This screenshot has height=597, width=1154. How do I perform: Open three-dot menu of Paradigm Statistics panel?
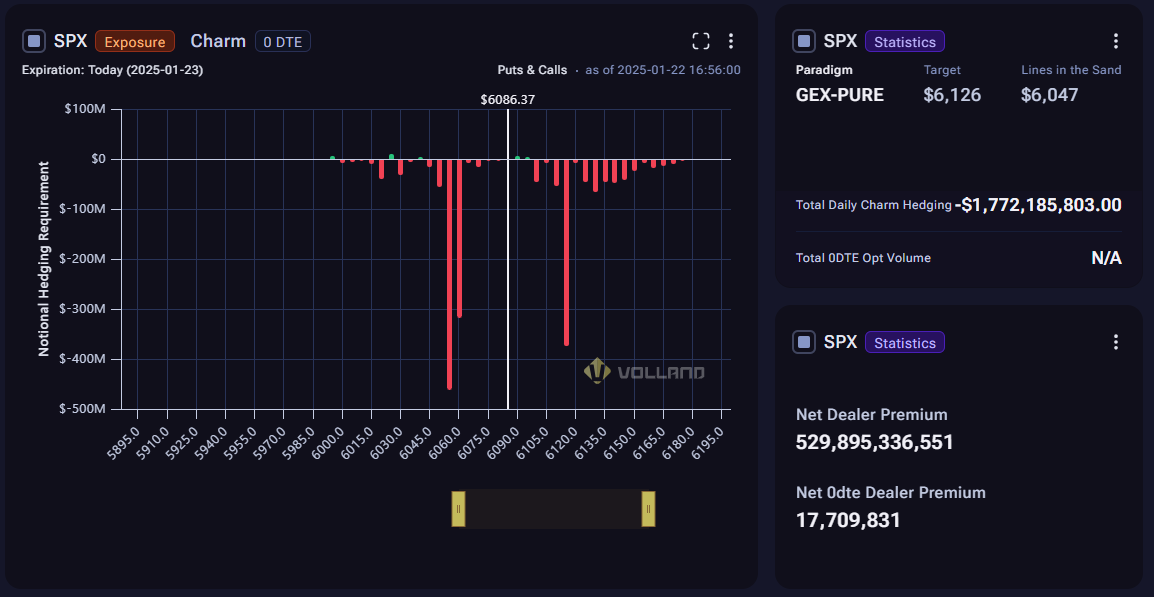[x=1116, y=41]
